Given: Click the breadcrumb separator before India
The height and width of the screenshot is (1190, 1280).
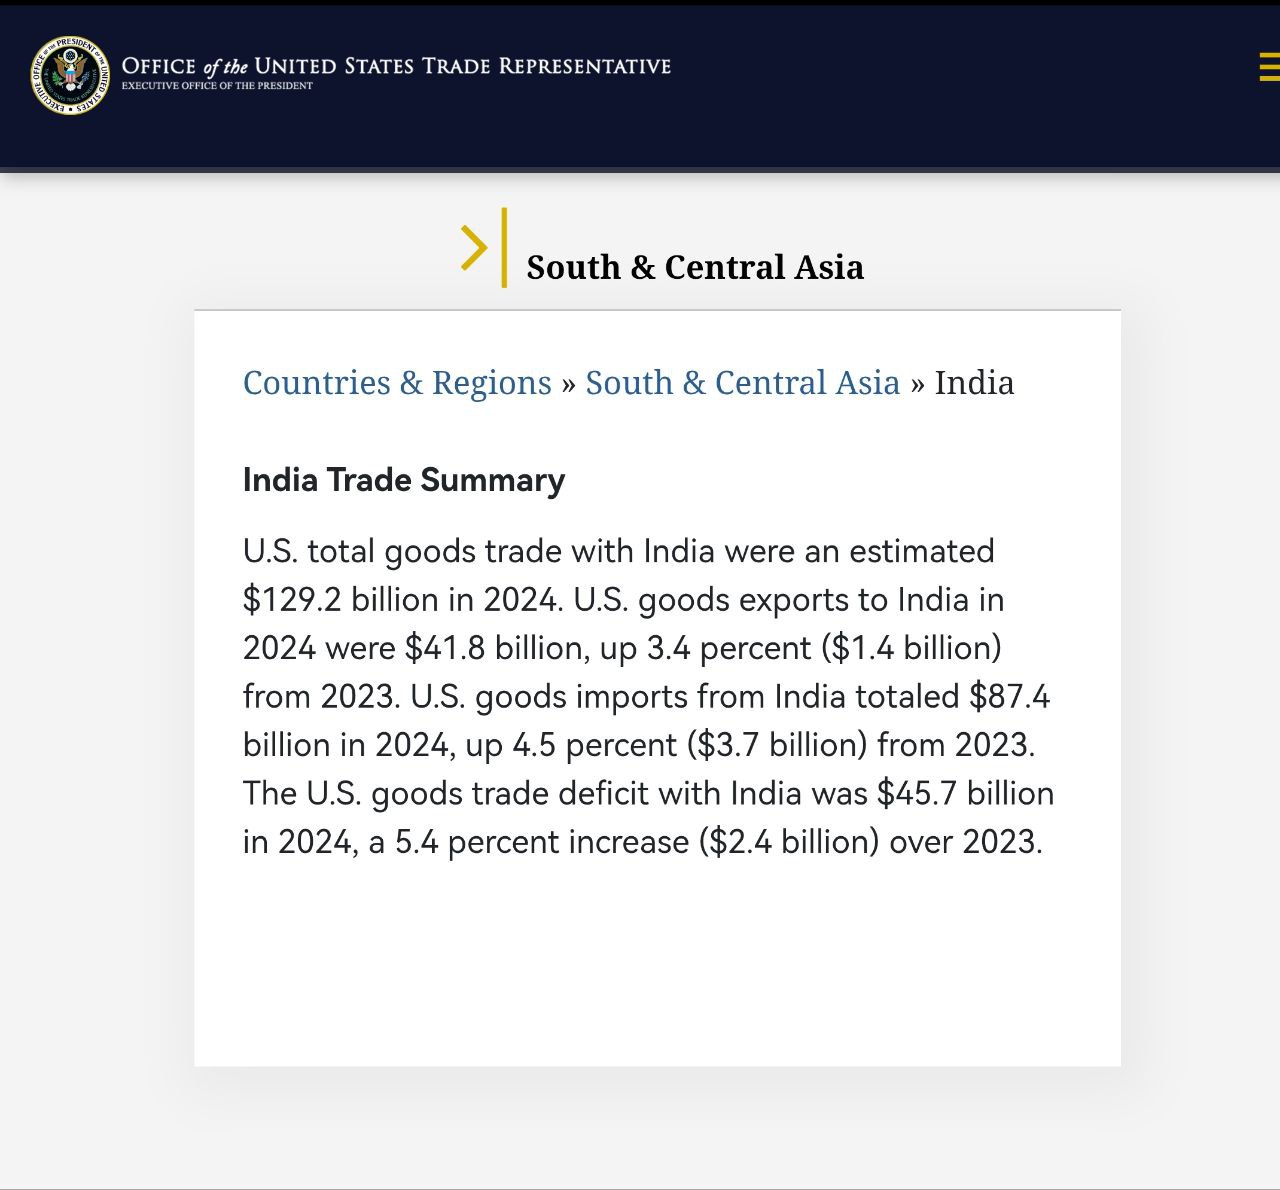Looking at the screenshot, I should [x=917, y=384].
